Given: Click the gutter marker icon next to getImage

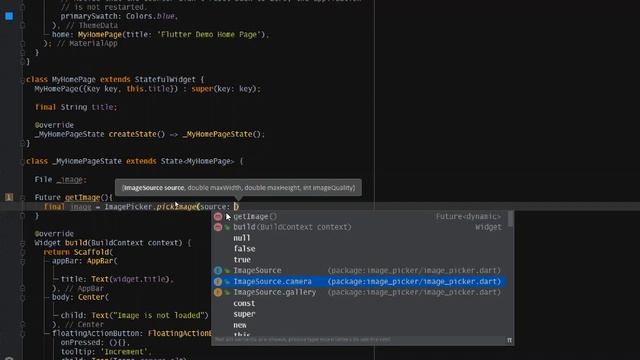Looking at the screenshot, I should [9, 197].
